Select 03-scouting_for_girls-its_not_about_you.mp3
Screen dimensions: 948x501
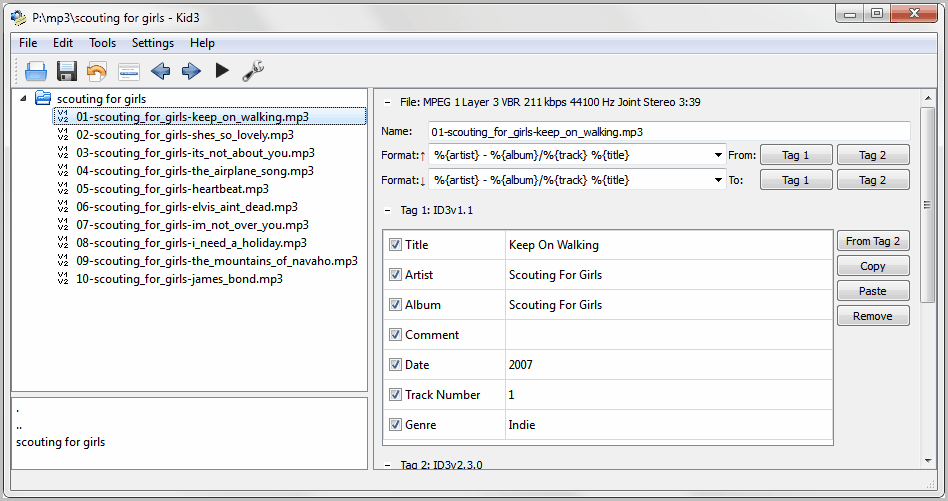(x=195, y=153)
